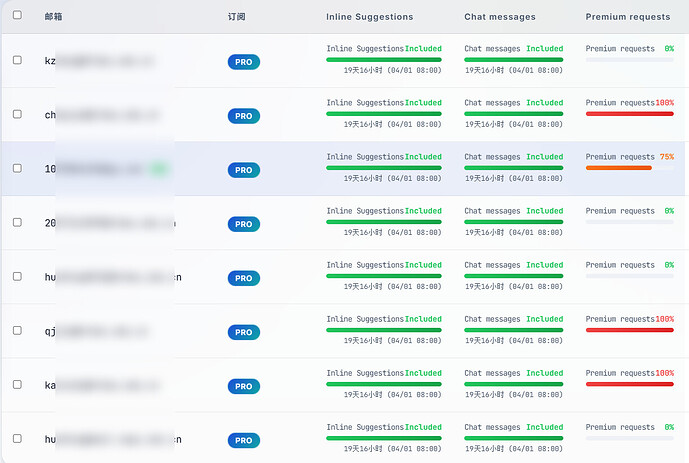
Task: Click Inline Suggestions 'Included' in the 20 row
Action: 423,211
